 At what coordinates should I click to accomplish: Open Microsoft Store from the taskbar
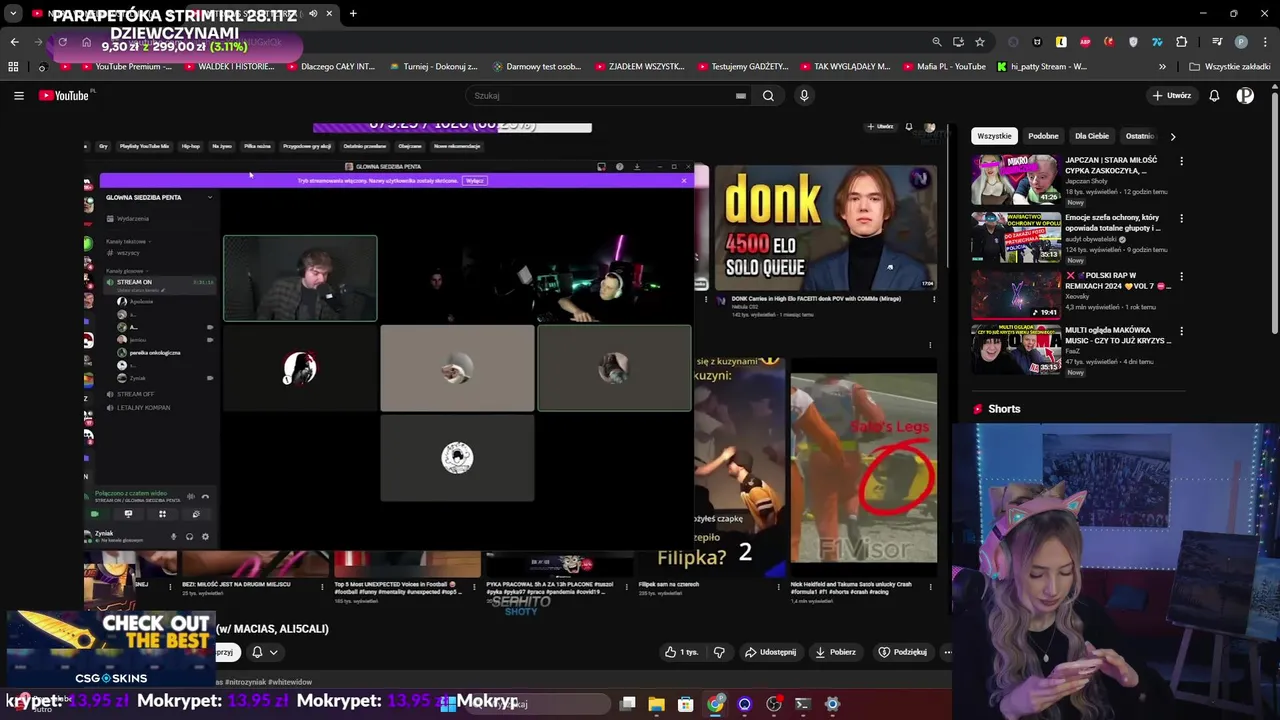point(686,704)
